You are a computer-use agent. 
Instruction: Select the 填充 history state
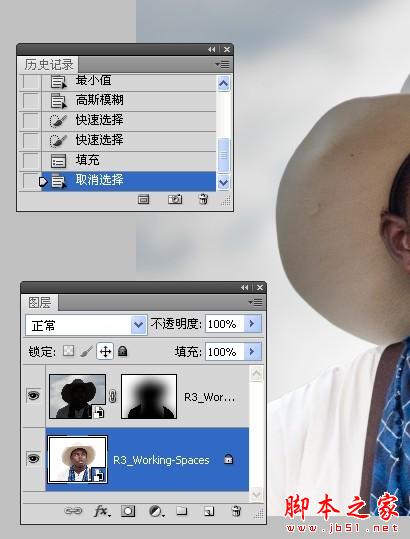coord(129,161)
